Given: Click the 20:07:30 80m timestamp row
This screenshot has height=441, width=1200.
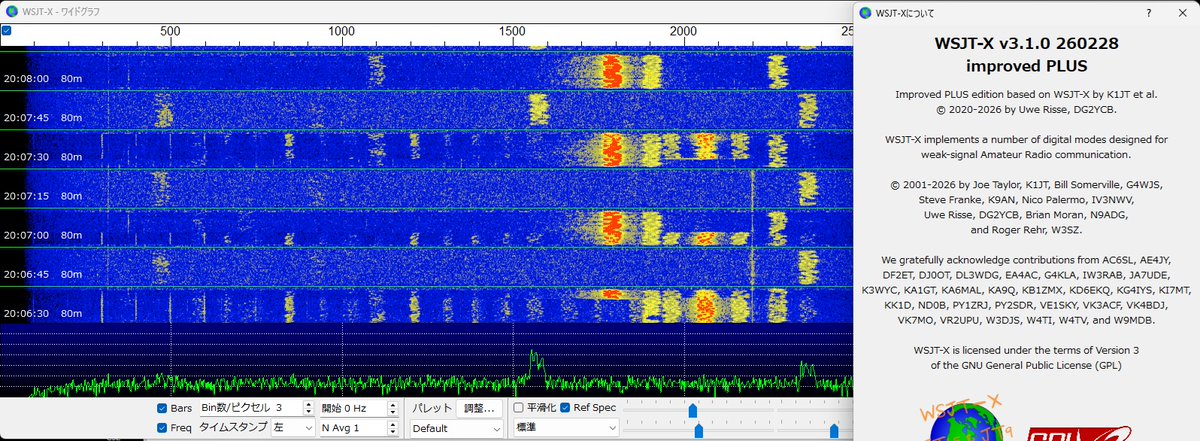Looking at the screenshot, I should coord(43,157).
